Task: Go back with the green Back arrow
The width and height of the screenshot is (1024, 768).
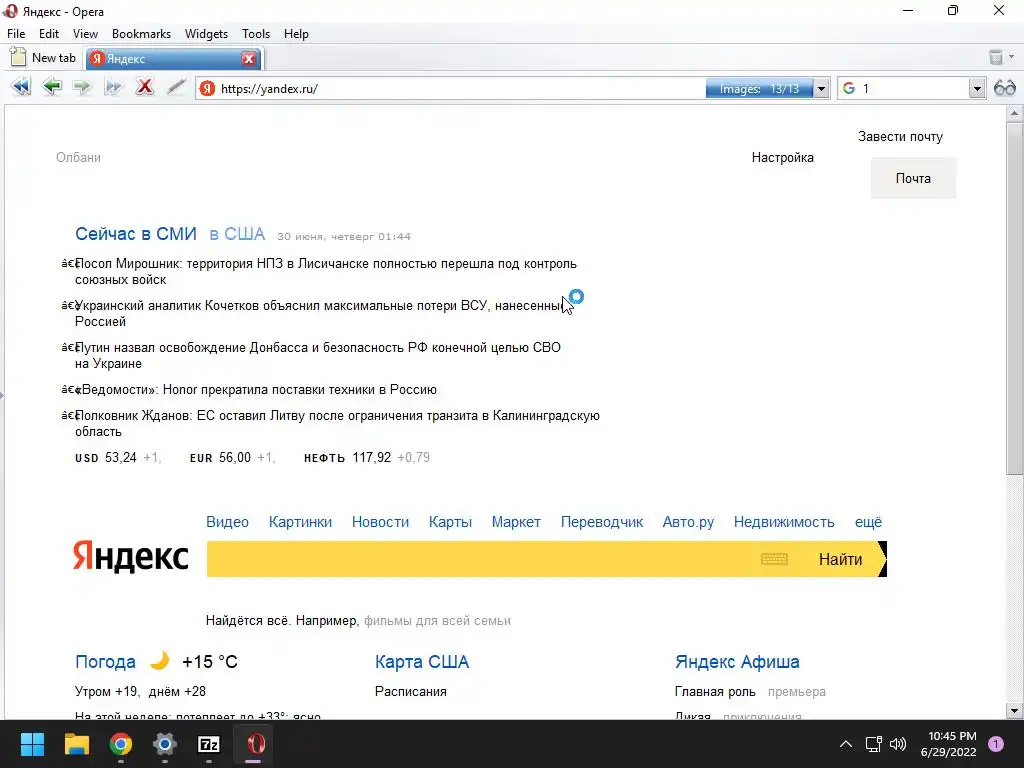Action: (52, 87)
